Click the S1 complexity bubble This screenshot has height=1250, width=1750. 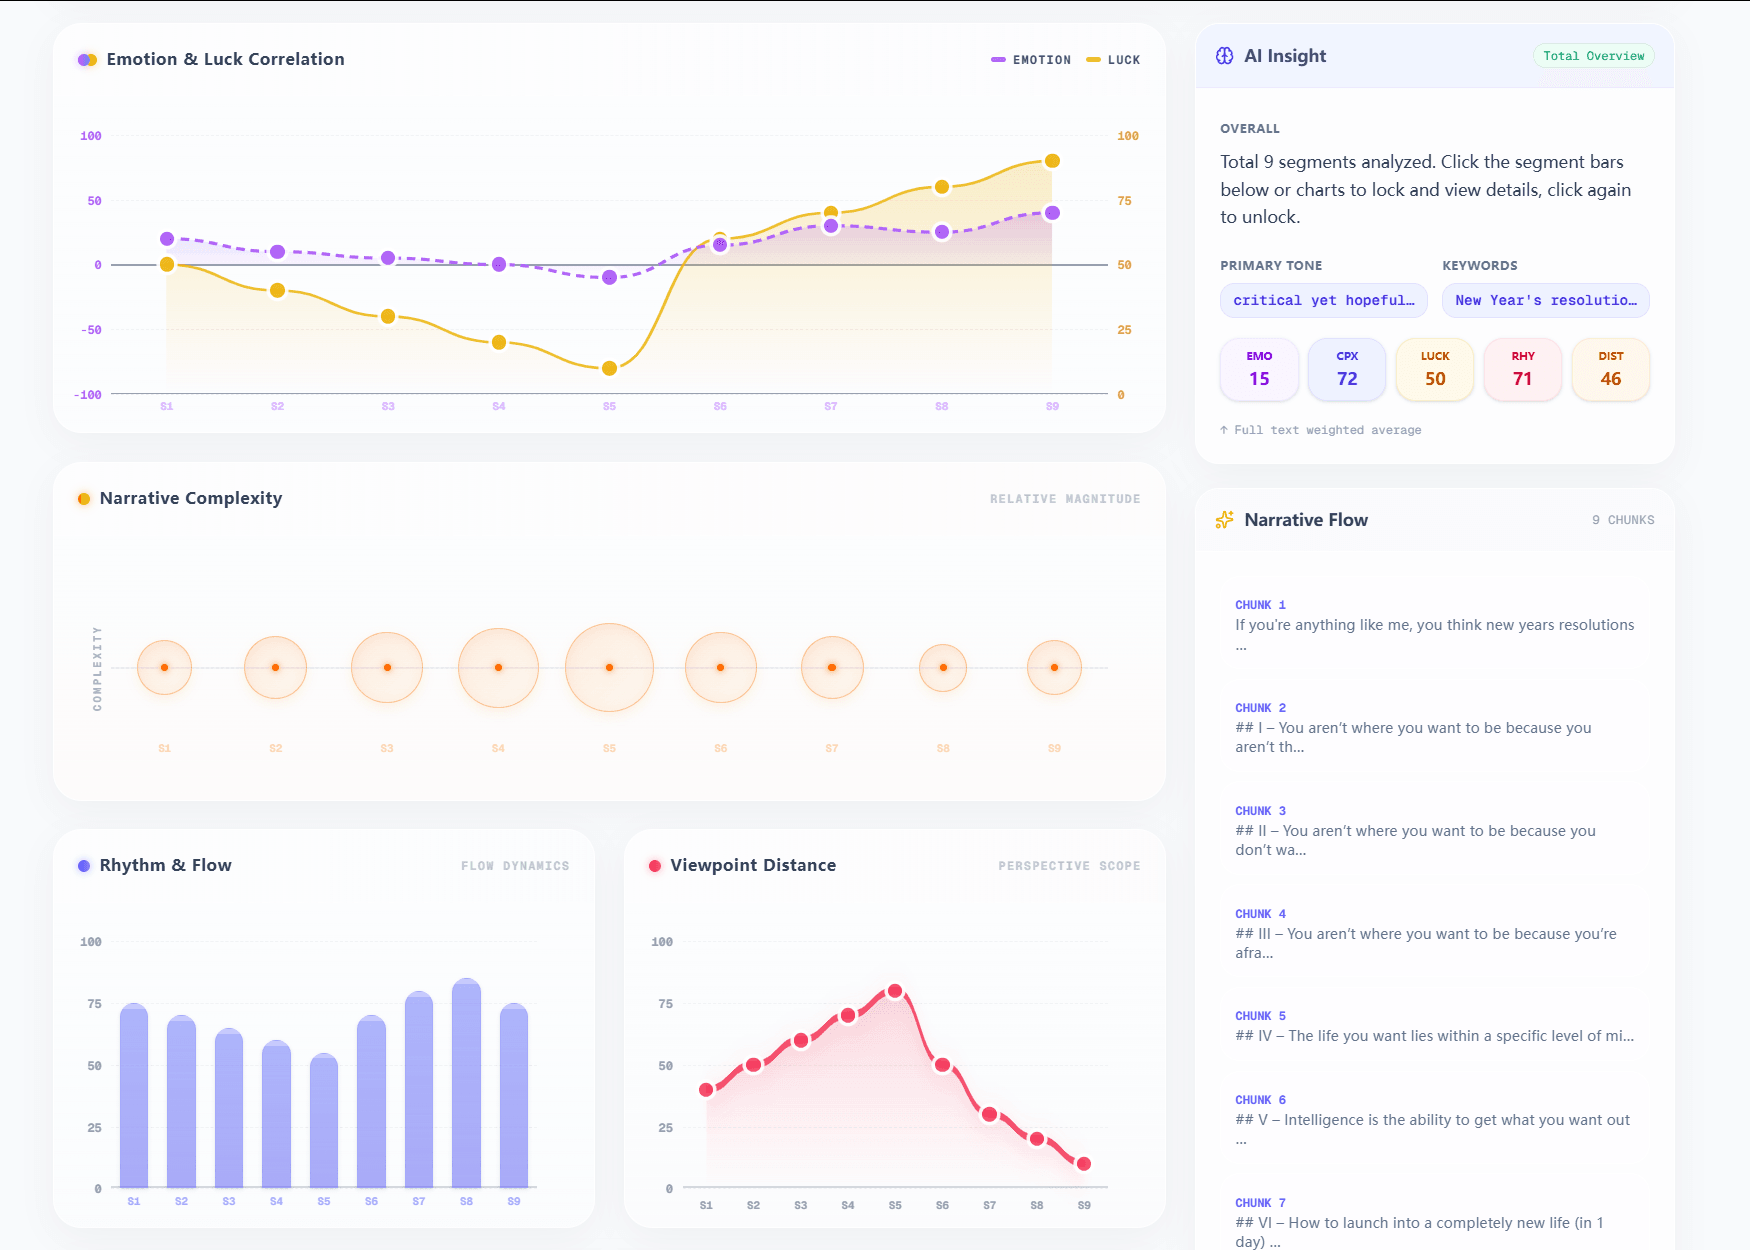pyautogui.click(x=164, y=667)
